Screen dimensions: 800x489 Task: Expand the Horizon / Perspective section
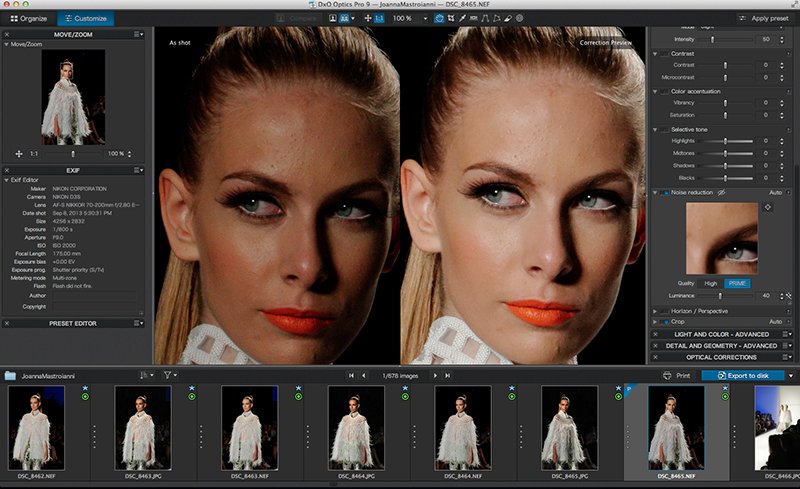[x=655, y=311]
